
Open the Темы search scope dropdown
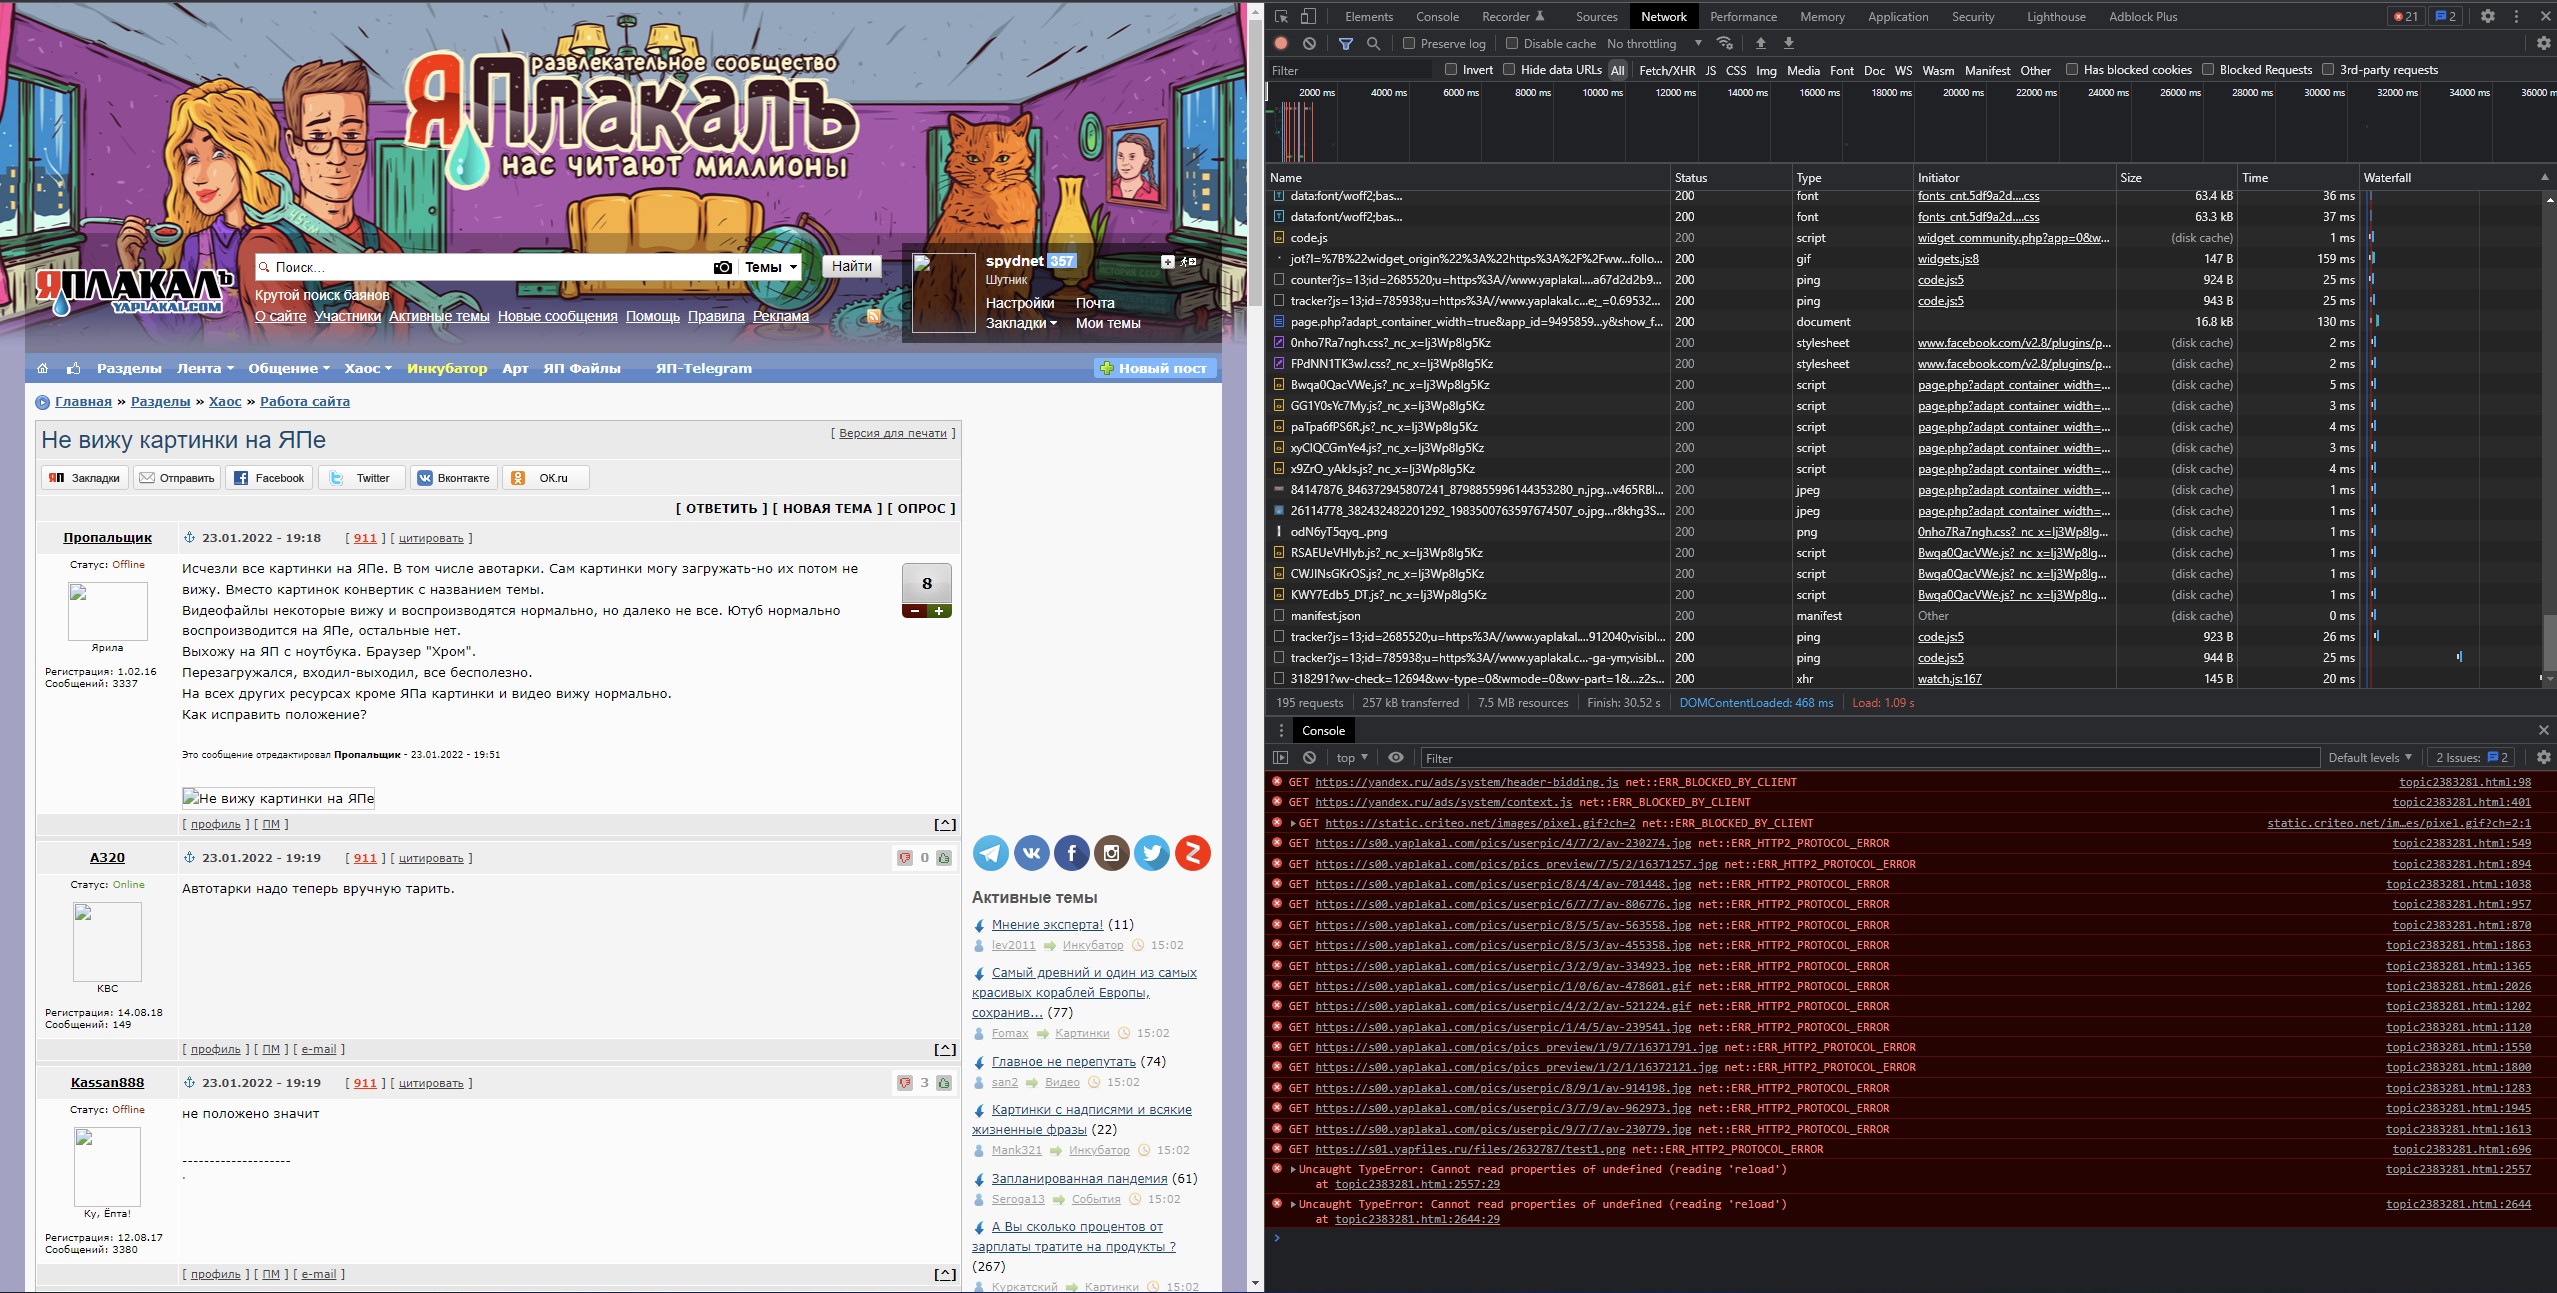tap(771, 267)
